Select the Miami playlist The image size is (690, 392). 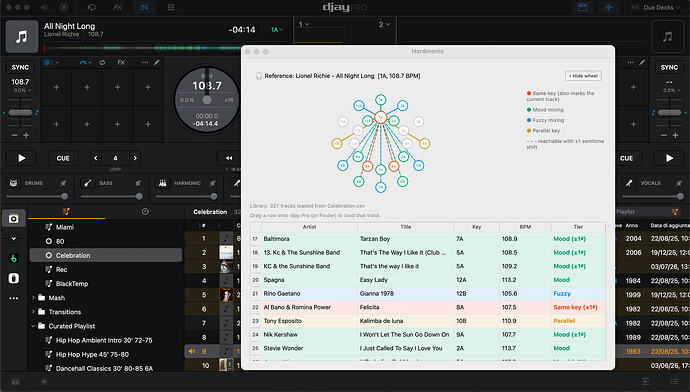[x=65, y=227]
